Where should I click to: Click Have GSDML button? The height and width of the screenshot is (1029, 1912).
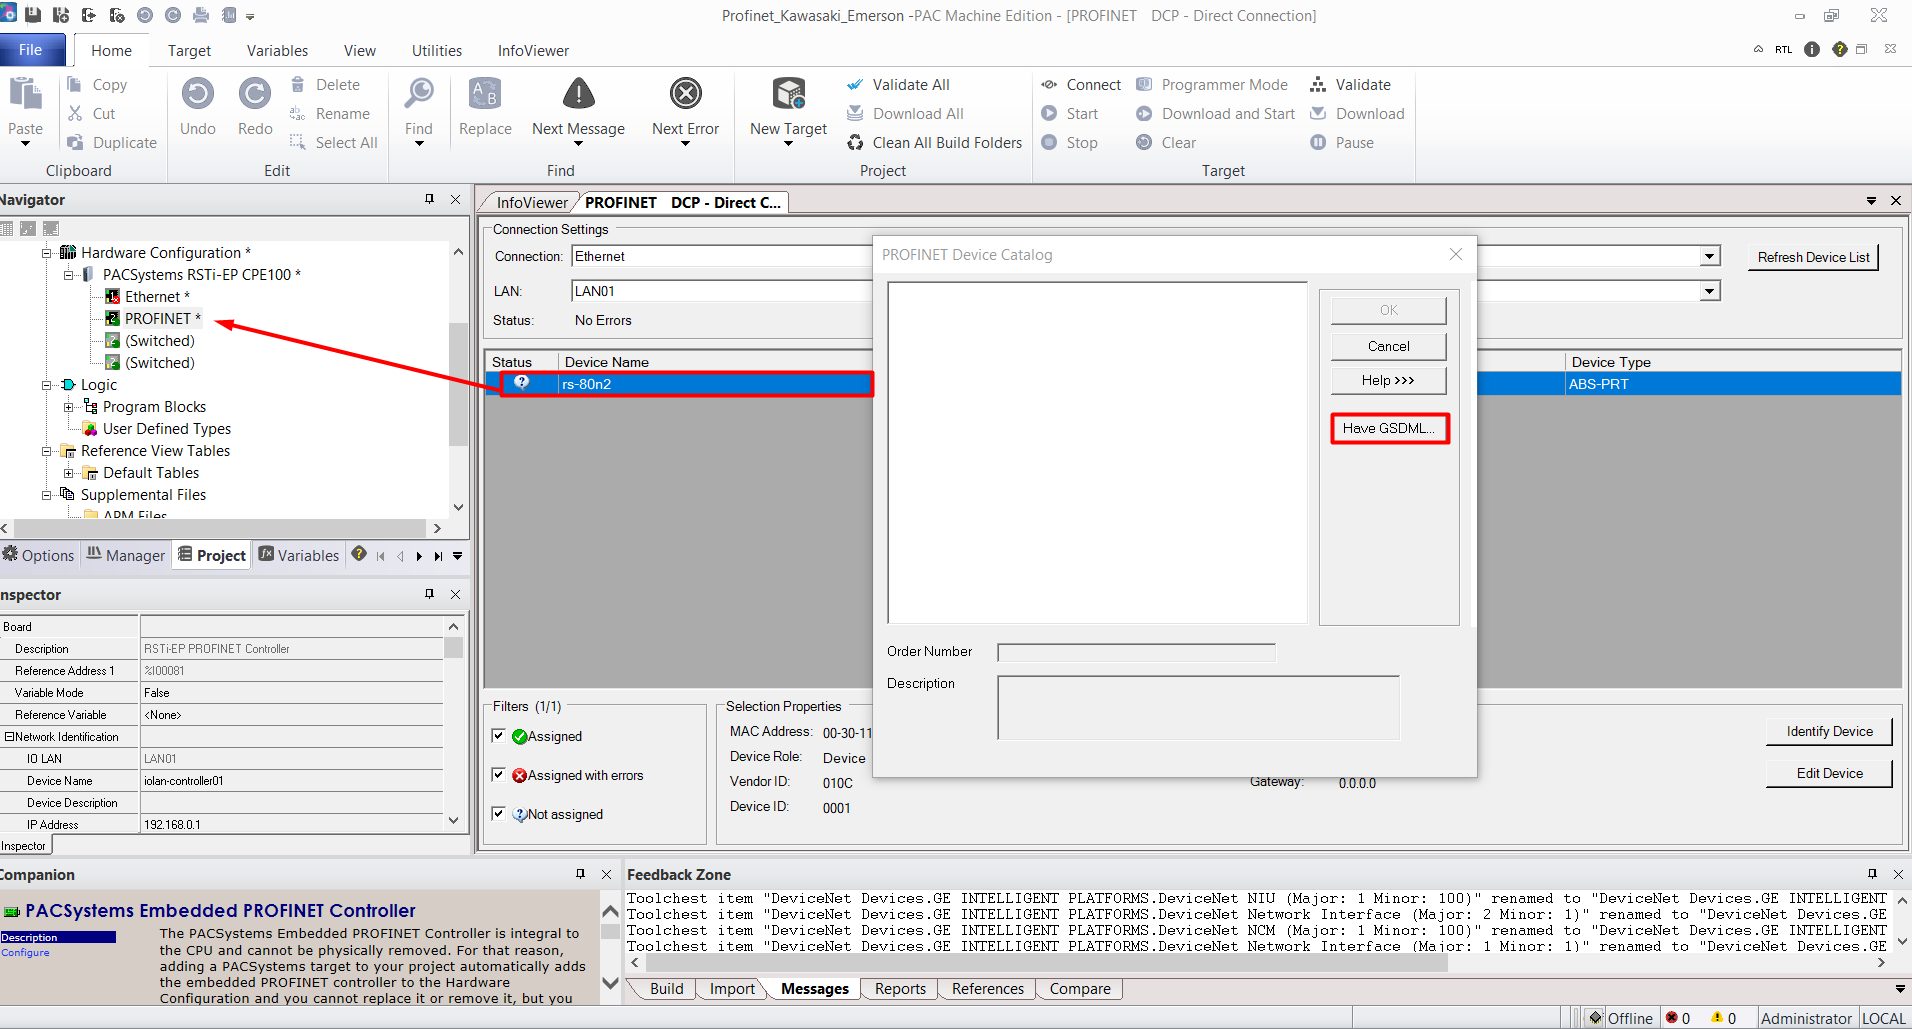pos(1389,428)
